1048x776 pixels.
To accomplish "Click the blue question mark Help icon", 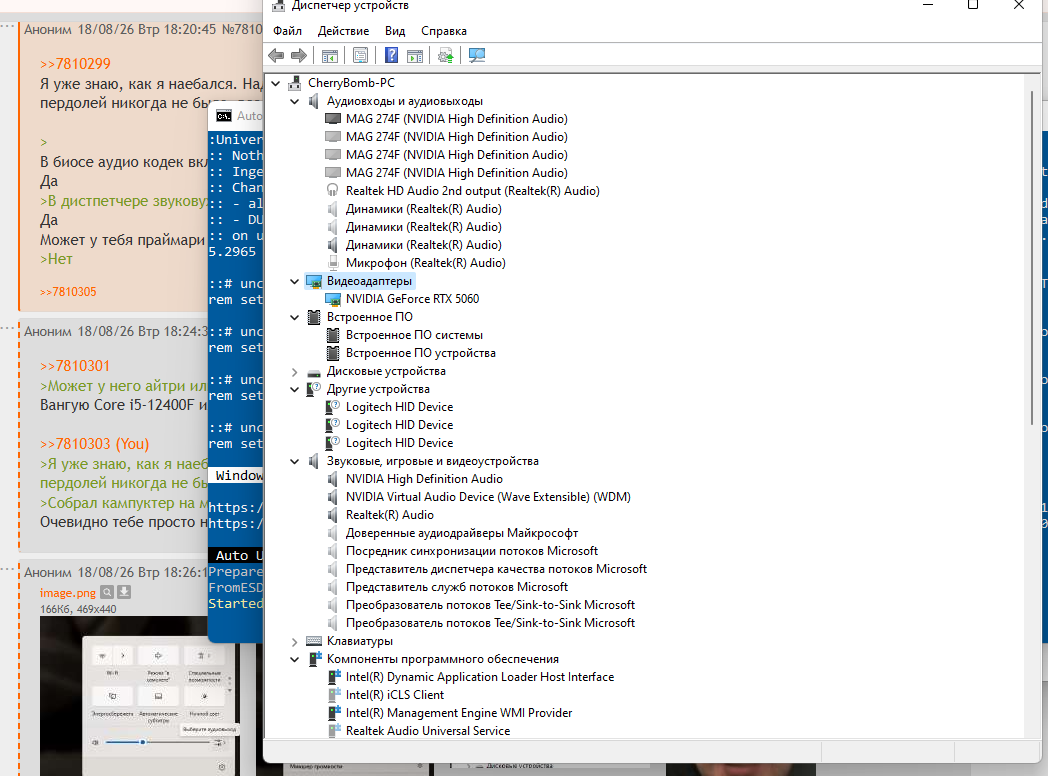I will pyautogui.click(x=392, y=55).
